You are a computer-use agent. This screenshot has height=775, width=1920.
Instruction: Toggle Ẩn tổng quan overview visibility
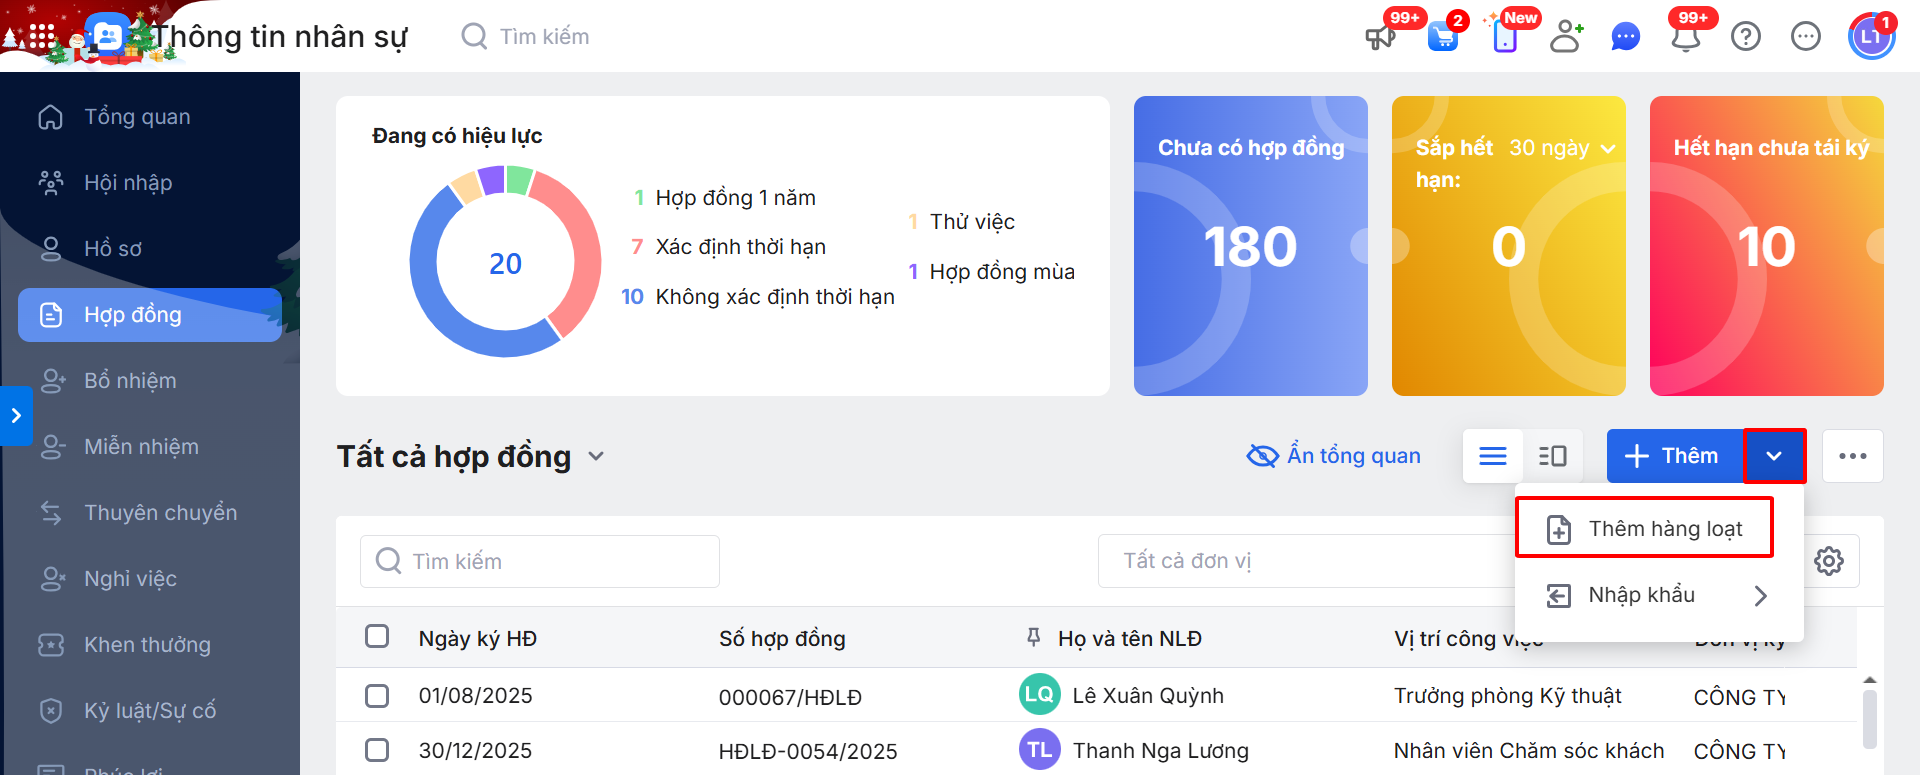pos(1333,456)
